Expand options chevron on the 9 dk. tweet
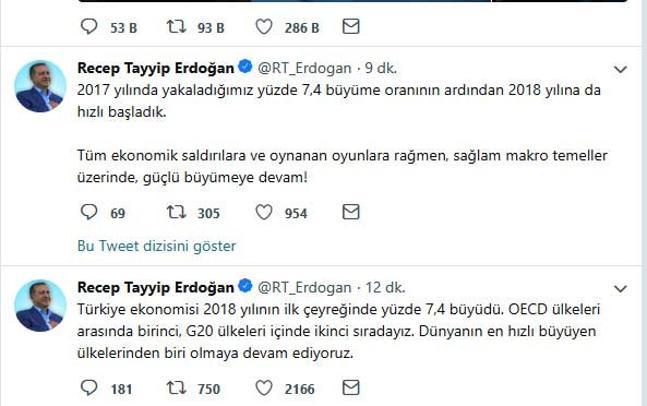 coord(620,69)
